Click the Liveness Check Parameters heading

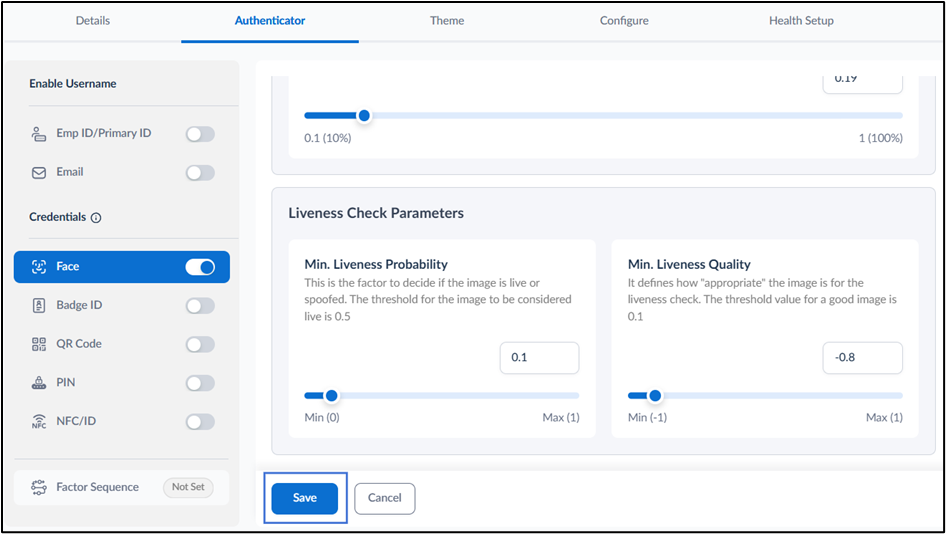376,213
